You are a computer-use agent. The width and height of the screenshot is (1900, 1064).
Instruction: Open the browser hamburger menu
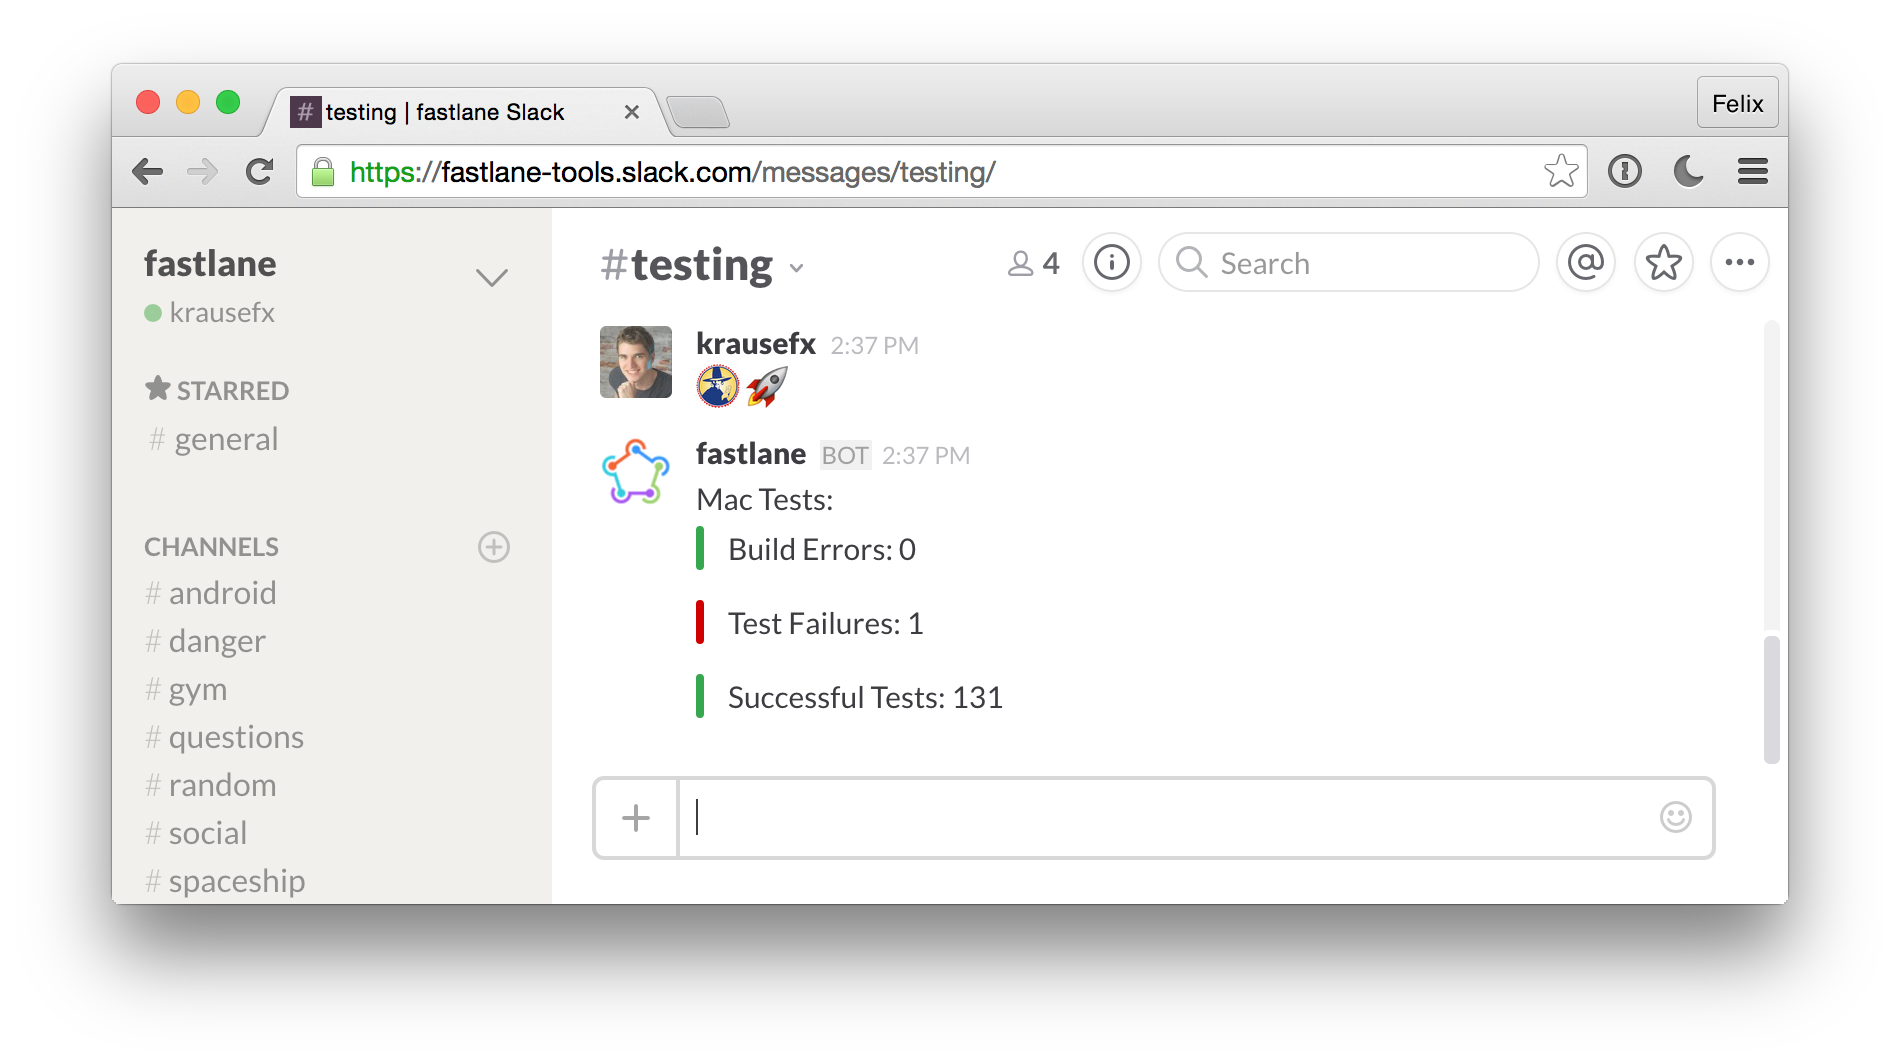(x=1752, y=171)
